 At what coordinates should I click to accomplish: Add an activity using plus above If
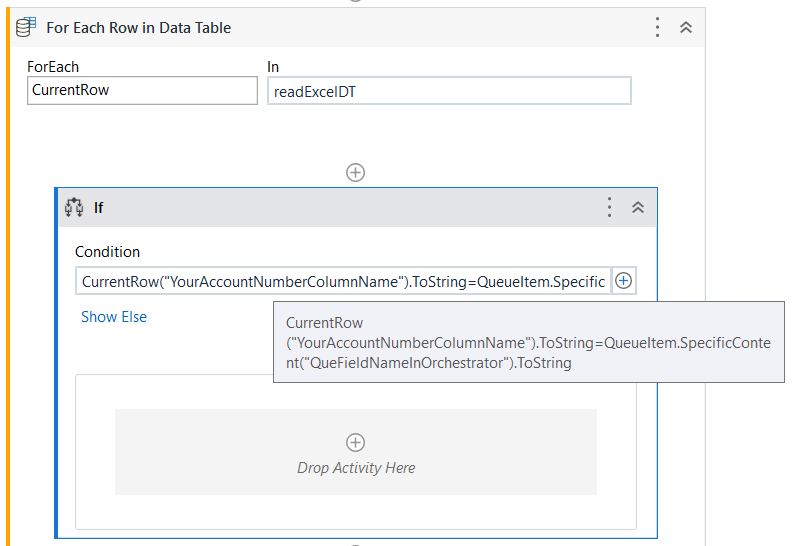(355, 172)
